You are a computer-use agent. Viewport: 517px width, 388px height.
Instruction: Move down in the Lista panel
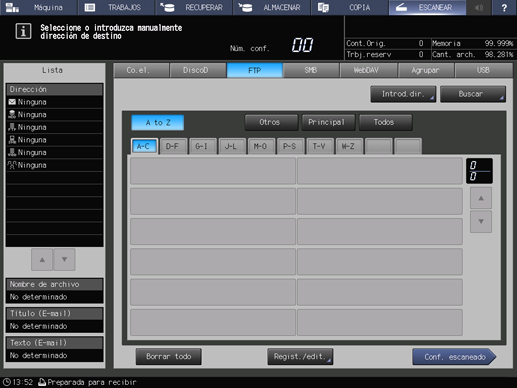pyautogui.click(x=64, y=259)
